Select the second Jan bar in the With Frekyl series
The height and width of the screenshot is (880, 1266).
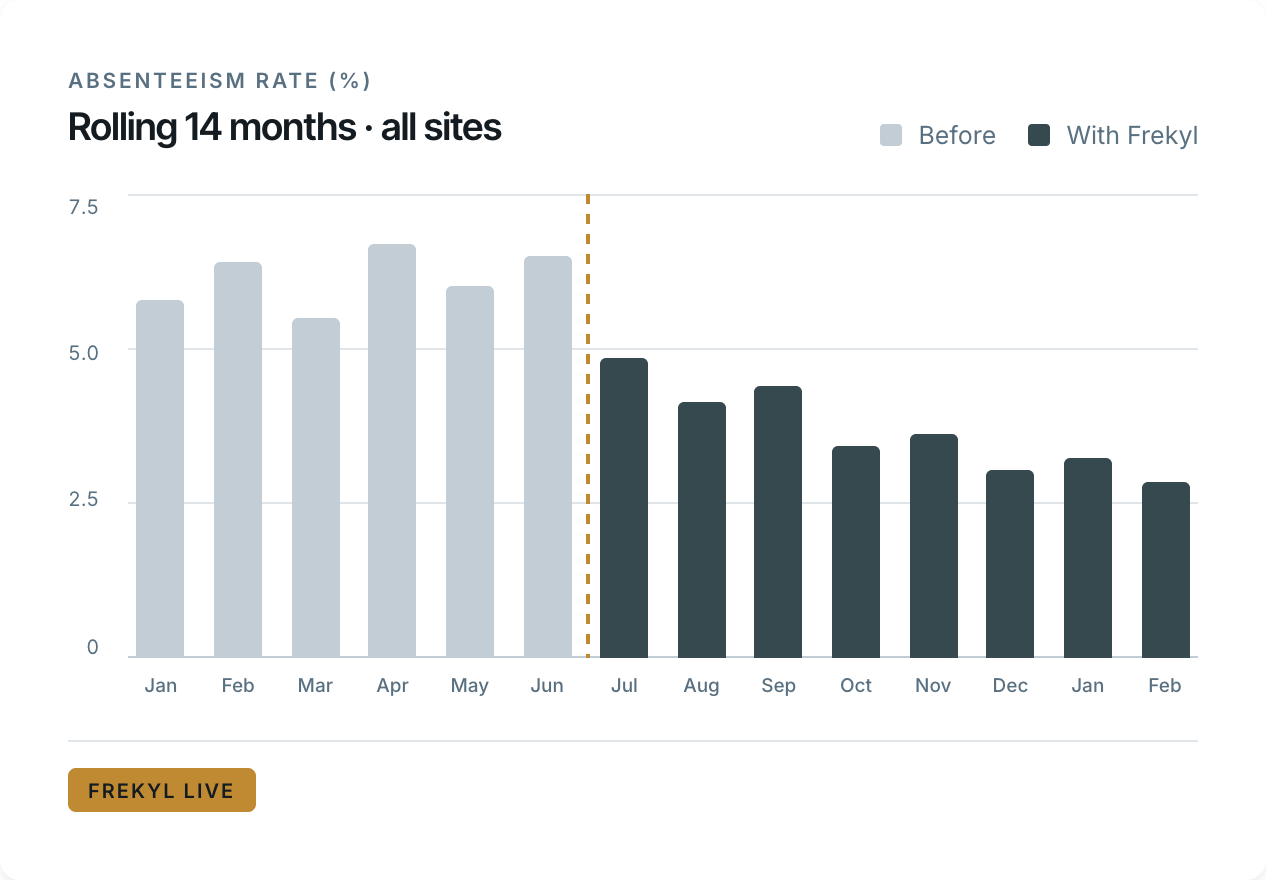[1088, 558]
